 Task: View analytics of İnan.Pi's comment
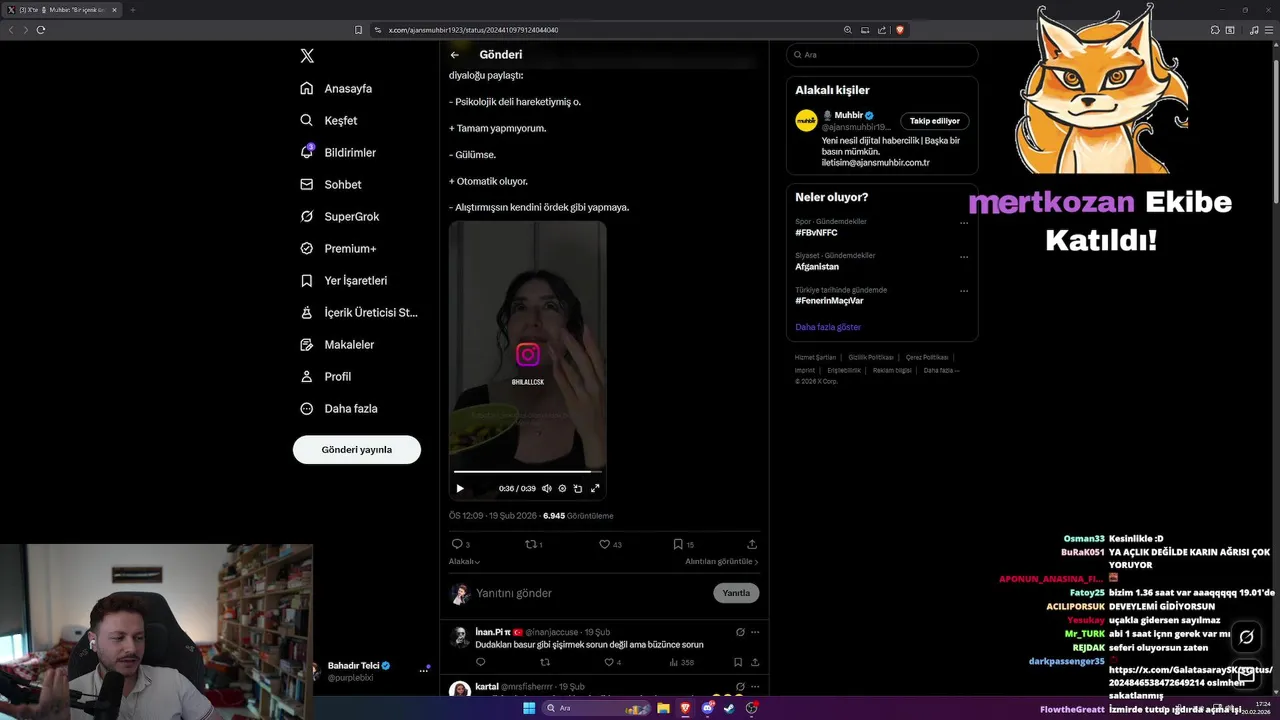[x=681, y=662]
